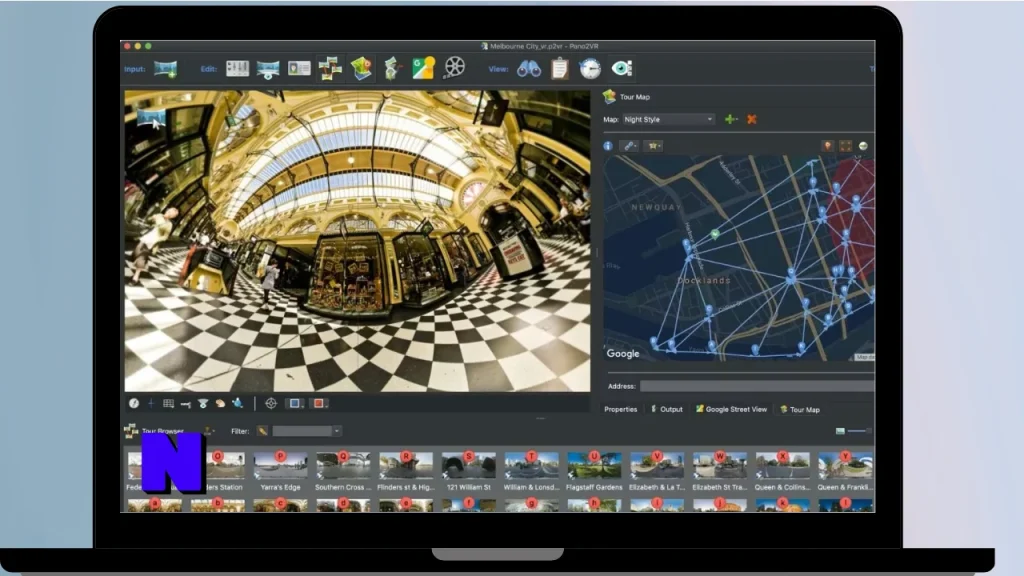Viewport: 1024px width, 576px height.
Task: Toggle the fit-to-frame map button
Action: point(846,146)
